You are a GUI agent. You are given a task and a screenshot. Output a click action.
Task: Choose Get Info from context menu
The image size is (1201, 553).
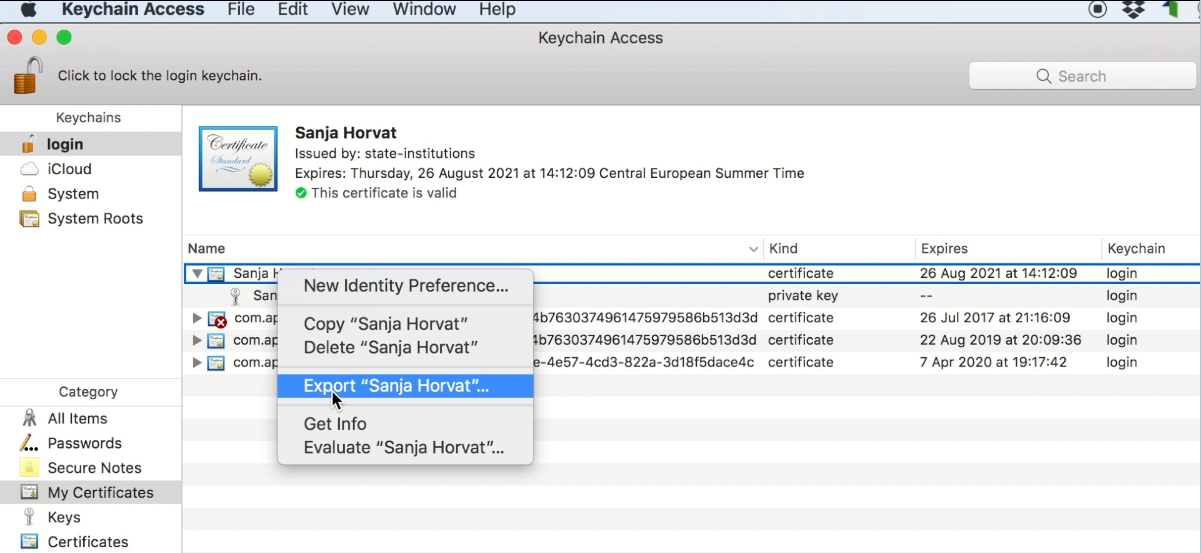405,424
